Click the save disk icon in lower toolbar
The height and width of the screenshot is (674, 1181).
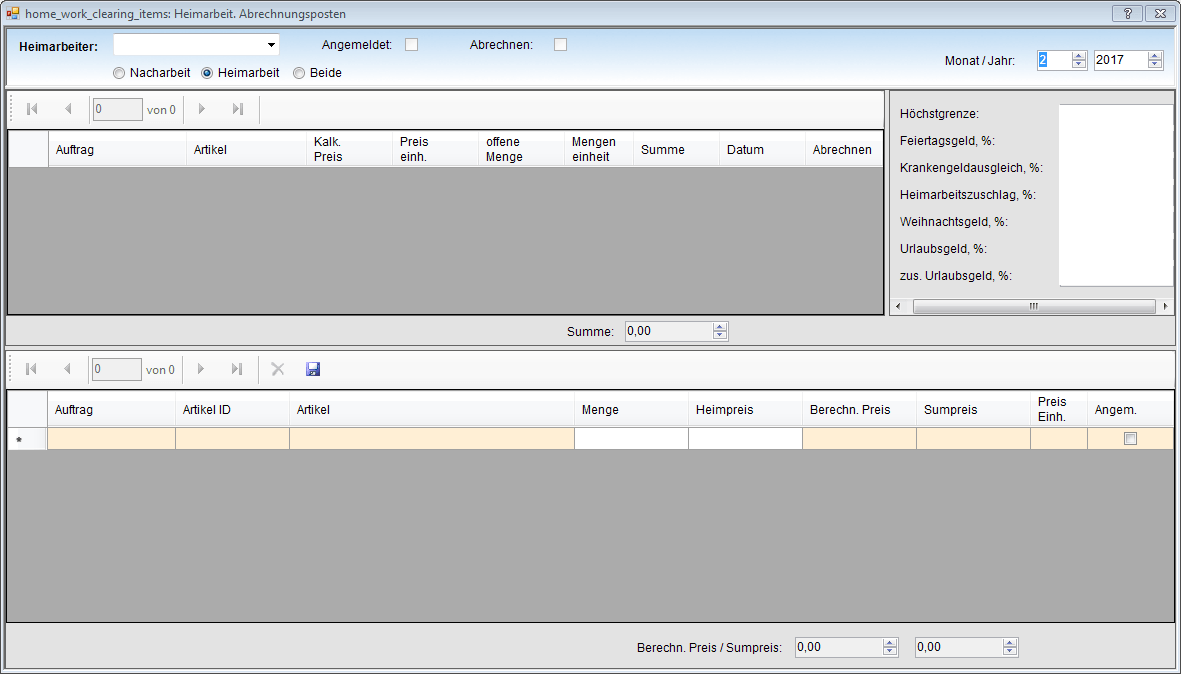(x=313, y=369)
